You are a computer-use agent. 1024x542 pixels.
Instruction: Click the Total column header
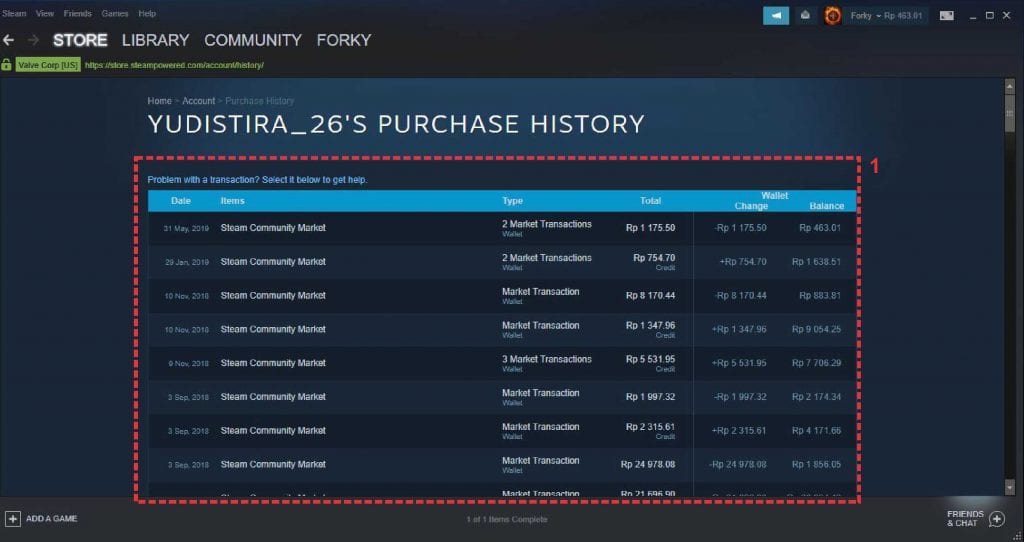pyautogui.click(x=650, y=201)
